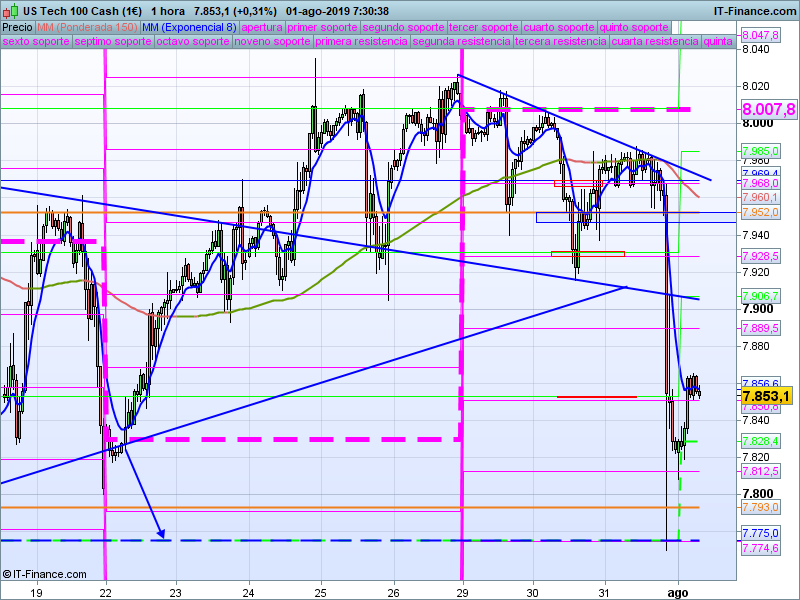
Task: Click the noveno soporte label
Action: pos(272,41)
